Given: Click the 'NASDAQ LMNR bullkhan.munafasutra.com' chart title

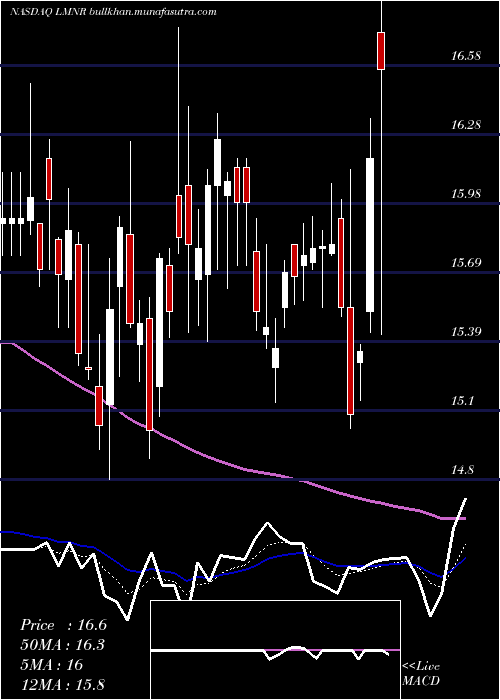Looking at the screenshot, I should click(x=113, y=12).
